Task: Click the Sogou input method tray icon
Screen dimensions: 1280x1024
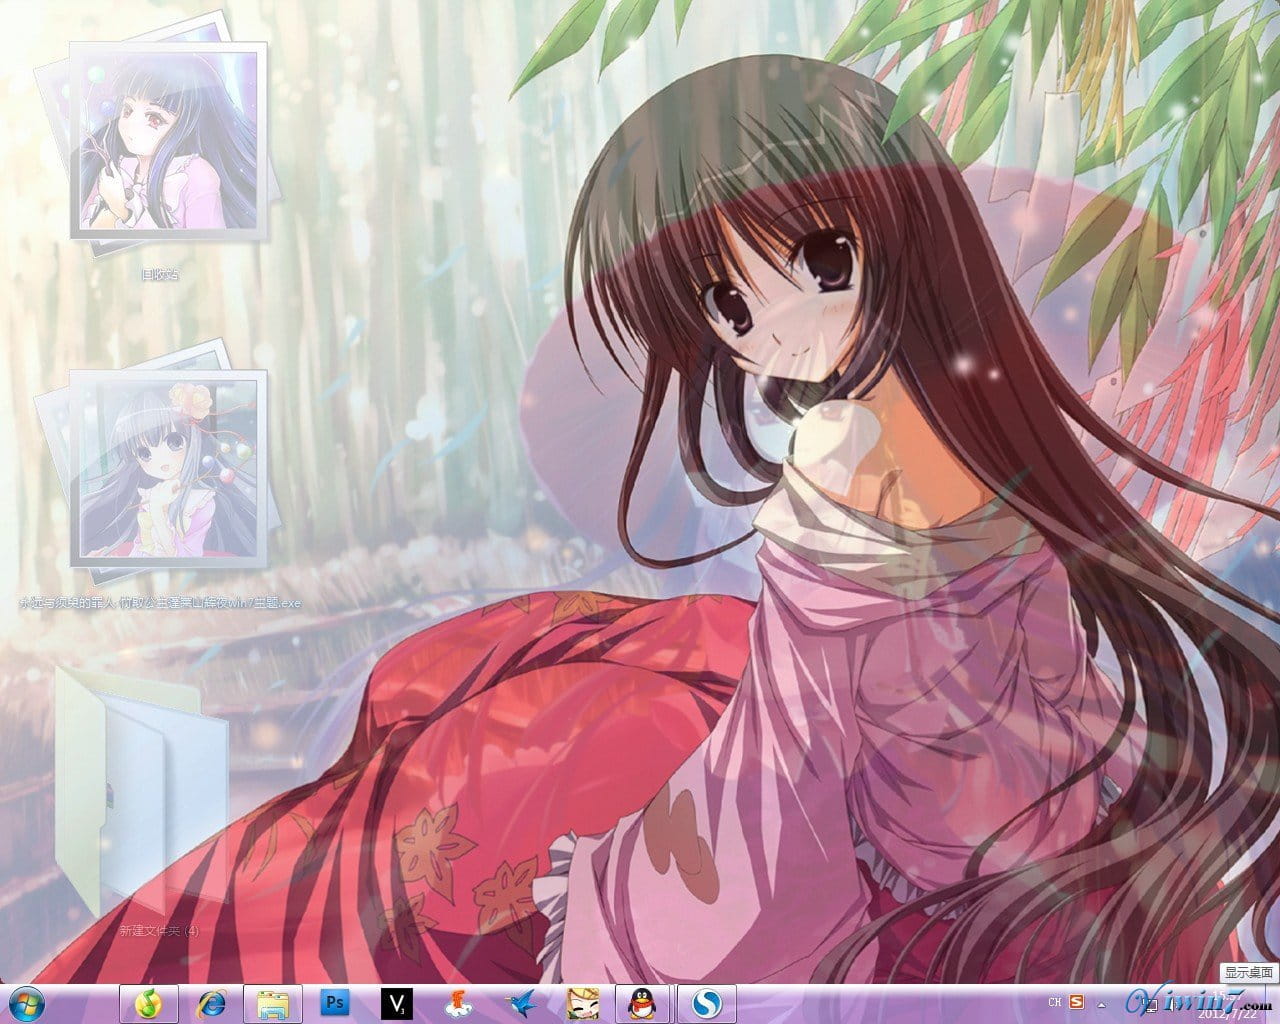Action: coord(1077,1002)
